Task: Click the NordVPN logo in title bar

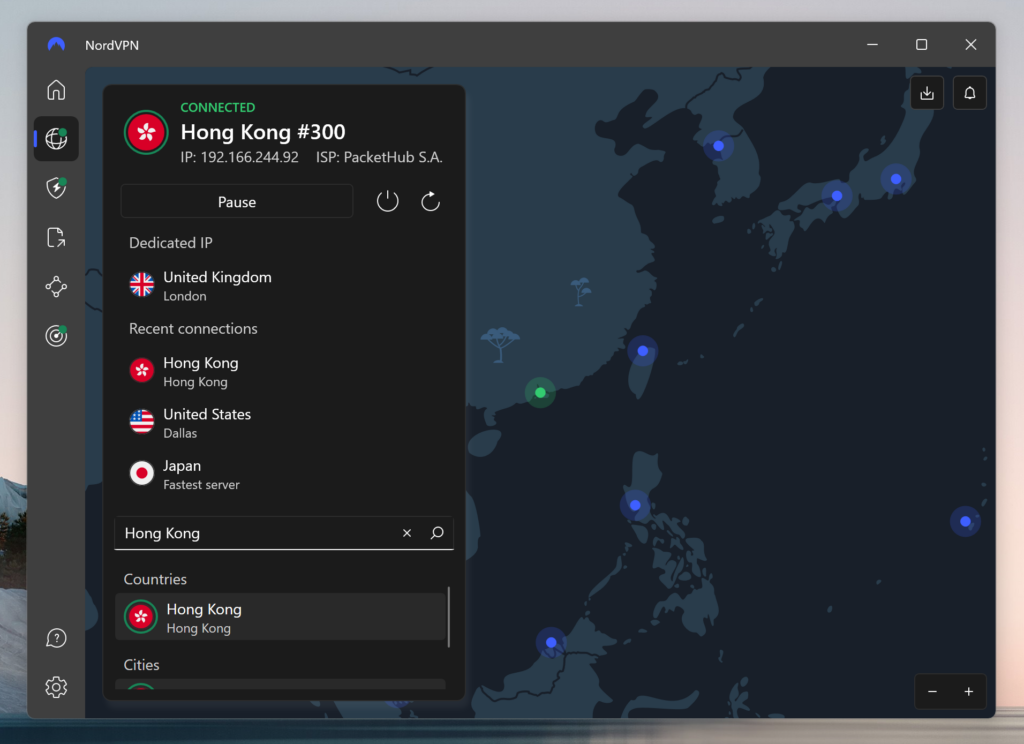Action: click(56, 44)
